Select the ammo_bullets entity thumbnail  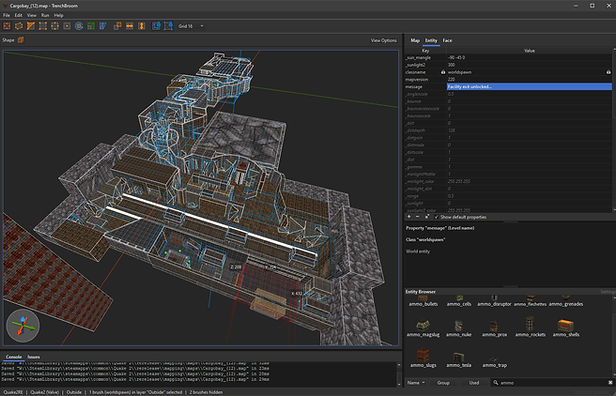(x=423, y=301)
